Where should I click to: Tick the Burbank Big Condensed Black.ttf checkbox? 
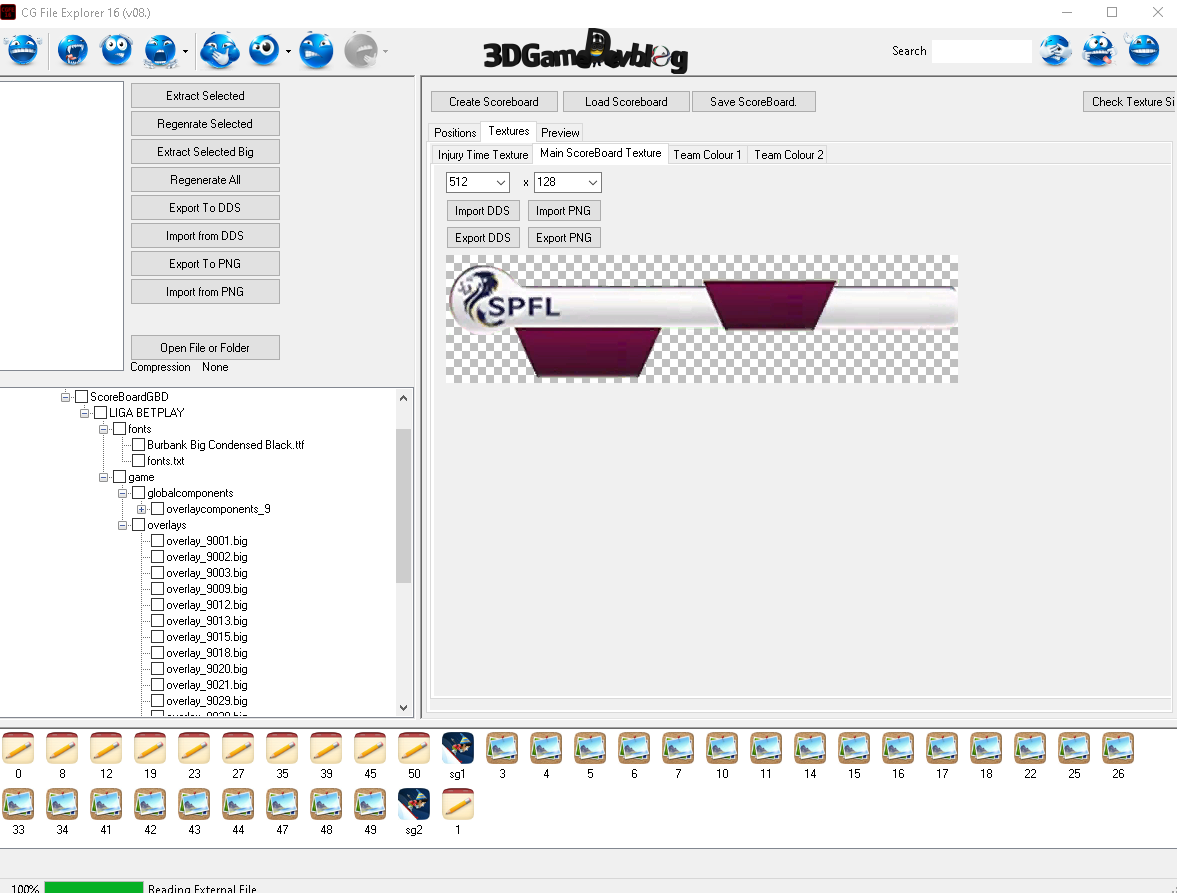coord(138,445)
